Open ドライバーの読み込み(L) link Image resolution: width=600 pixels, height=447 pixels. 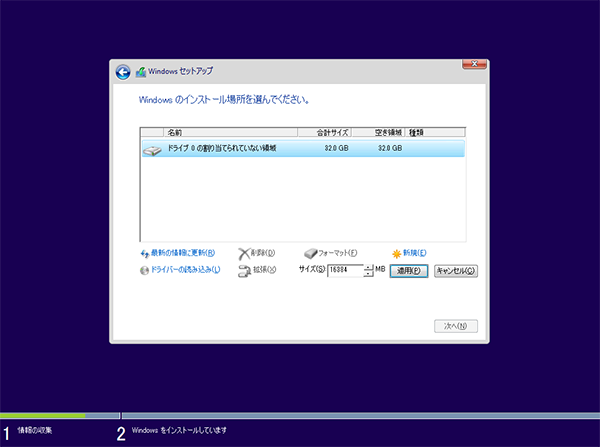186,269
